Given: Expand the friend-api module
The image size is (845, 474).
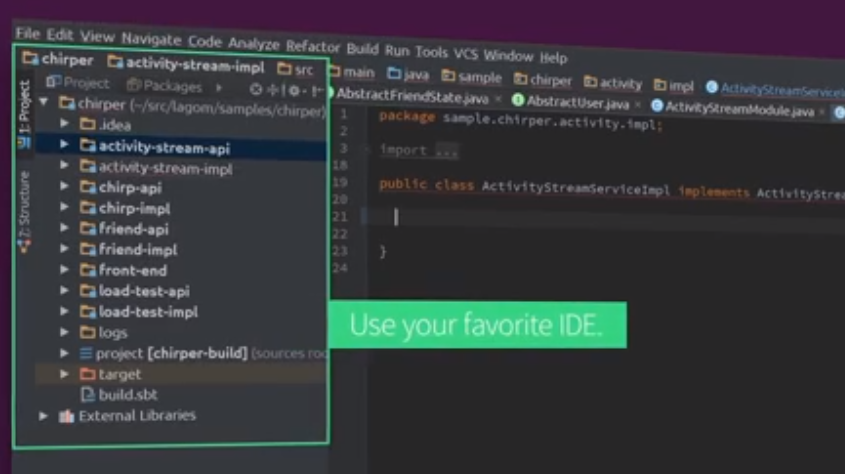Looking at the screenshot, I should (64, 227).
